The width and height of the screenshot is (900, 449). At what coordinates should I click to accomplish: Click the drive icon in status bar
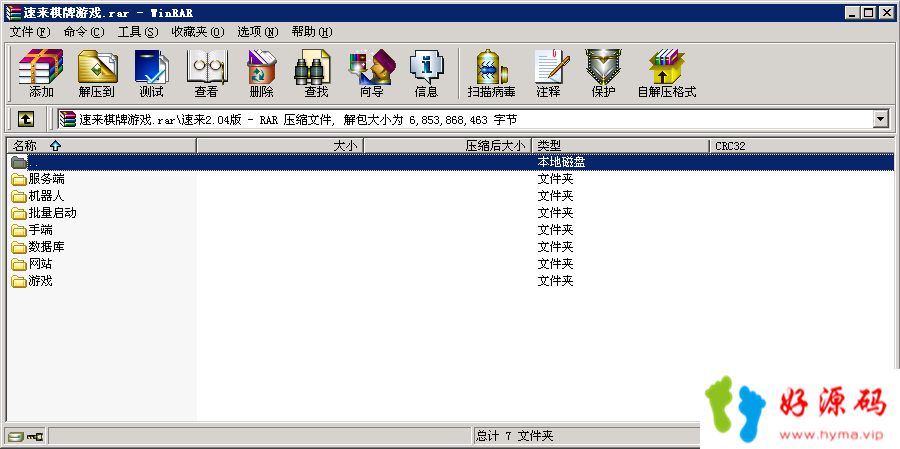click(x=16, y=436)
